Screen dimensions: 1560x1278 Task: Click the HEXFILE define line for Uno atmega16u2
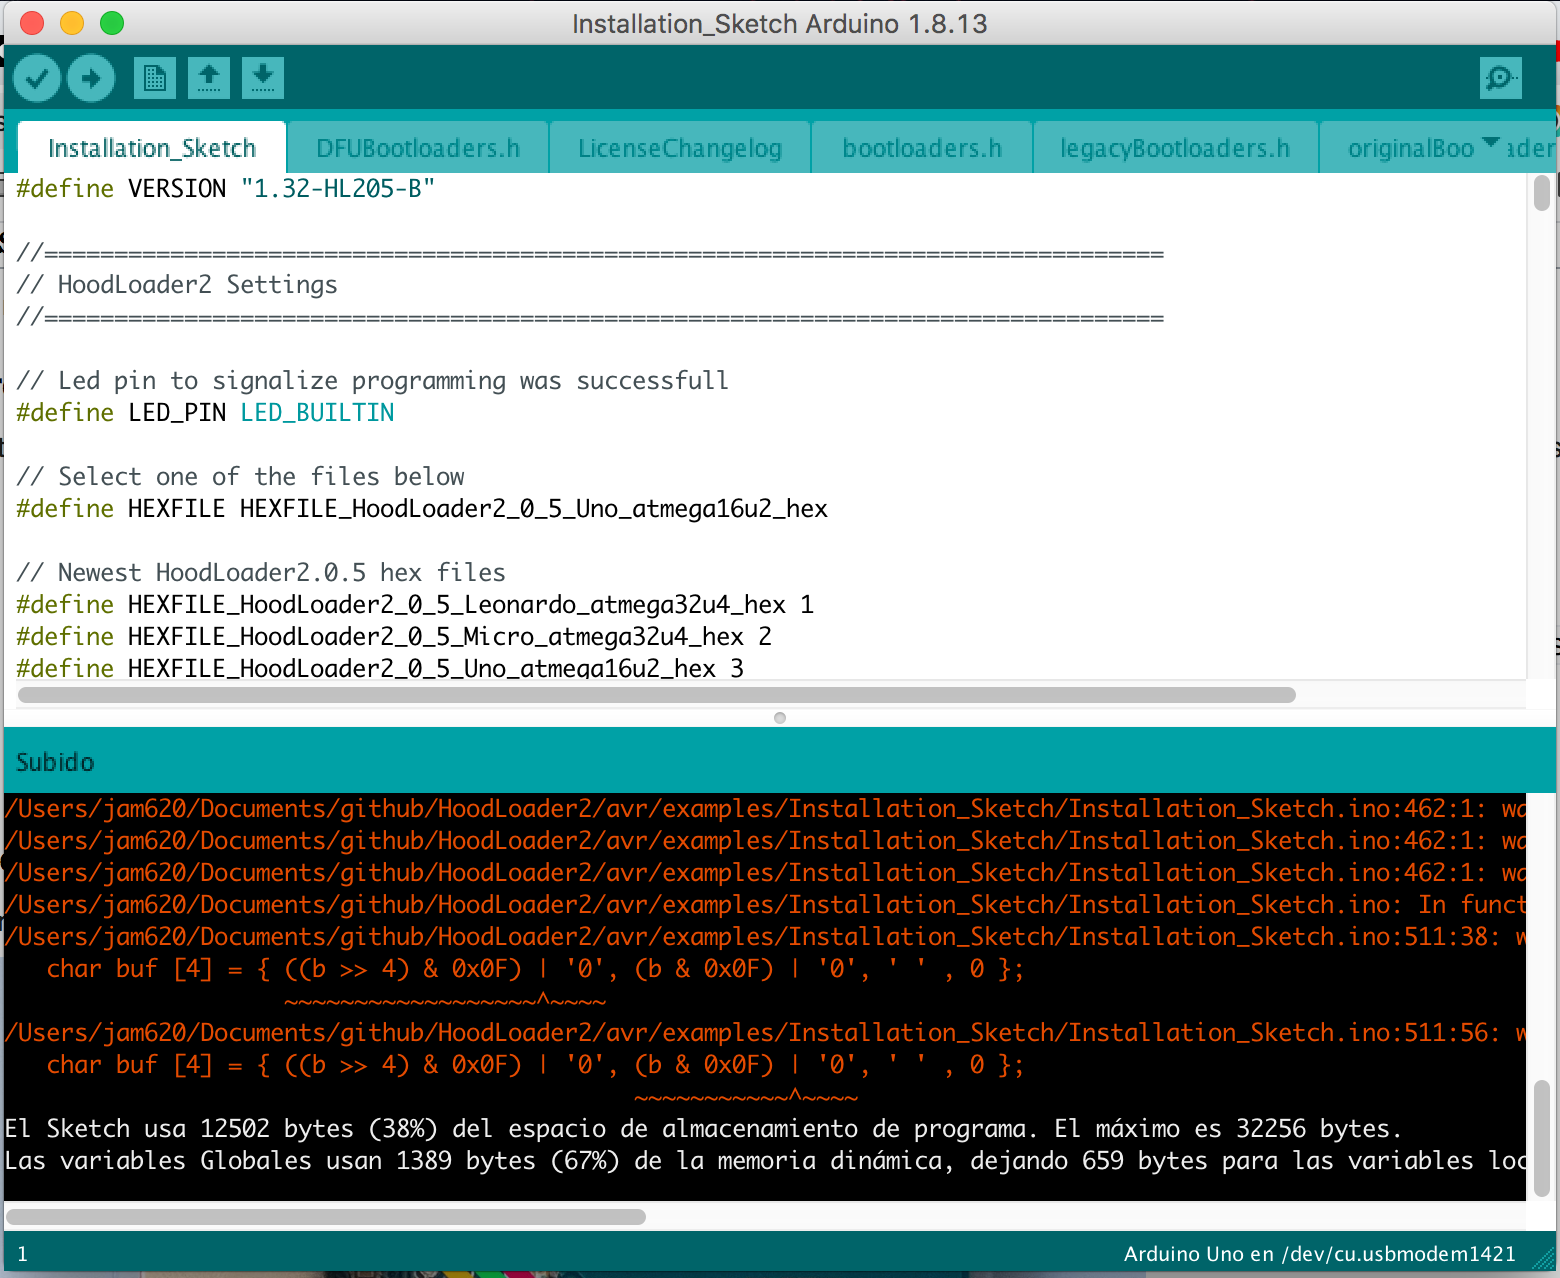pyautogui.click(x=422, y=509)
